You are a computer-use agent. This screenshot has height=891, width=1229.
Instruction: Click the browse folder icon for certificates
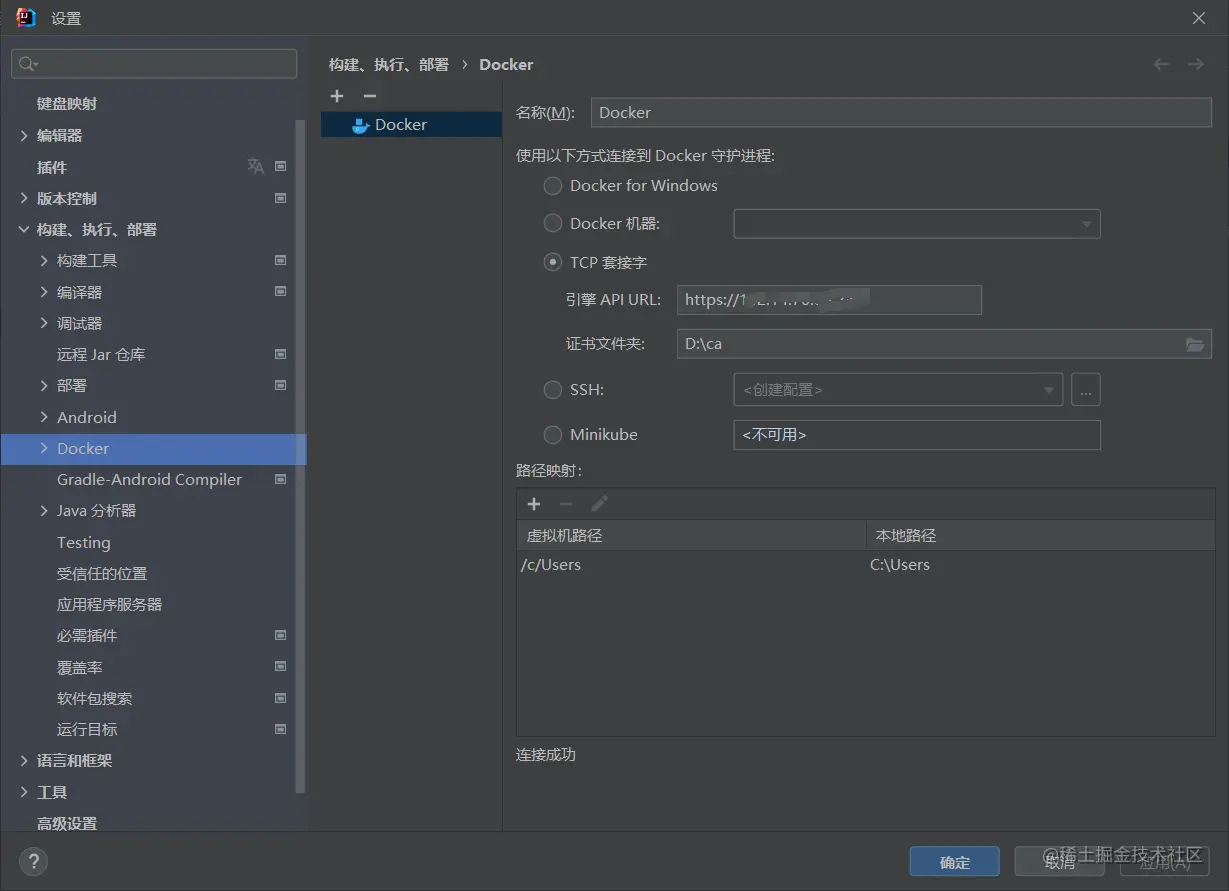[x=1195, y=343]
